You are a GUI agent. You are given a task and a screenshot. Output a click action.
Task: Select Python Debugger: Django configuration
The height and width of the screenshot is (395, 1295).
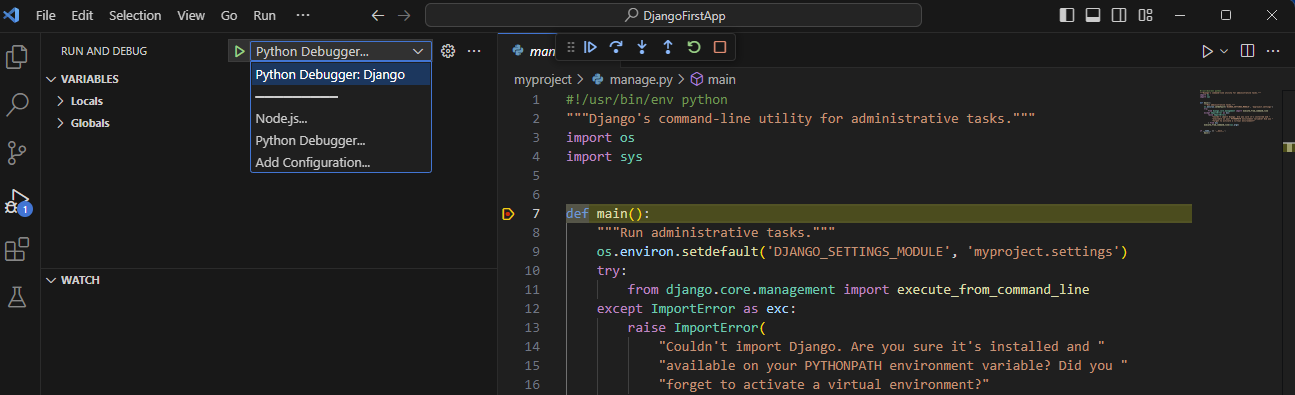point(341,75)
